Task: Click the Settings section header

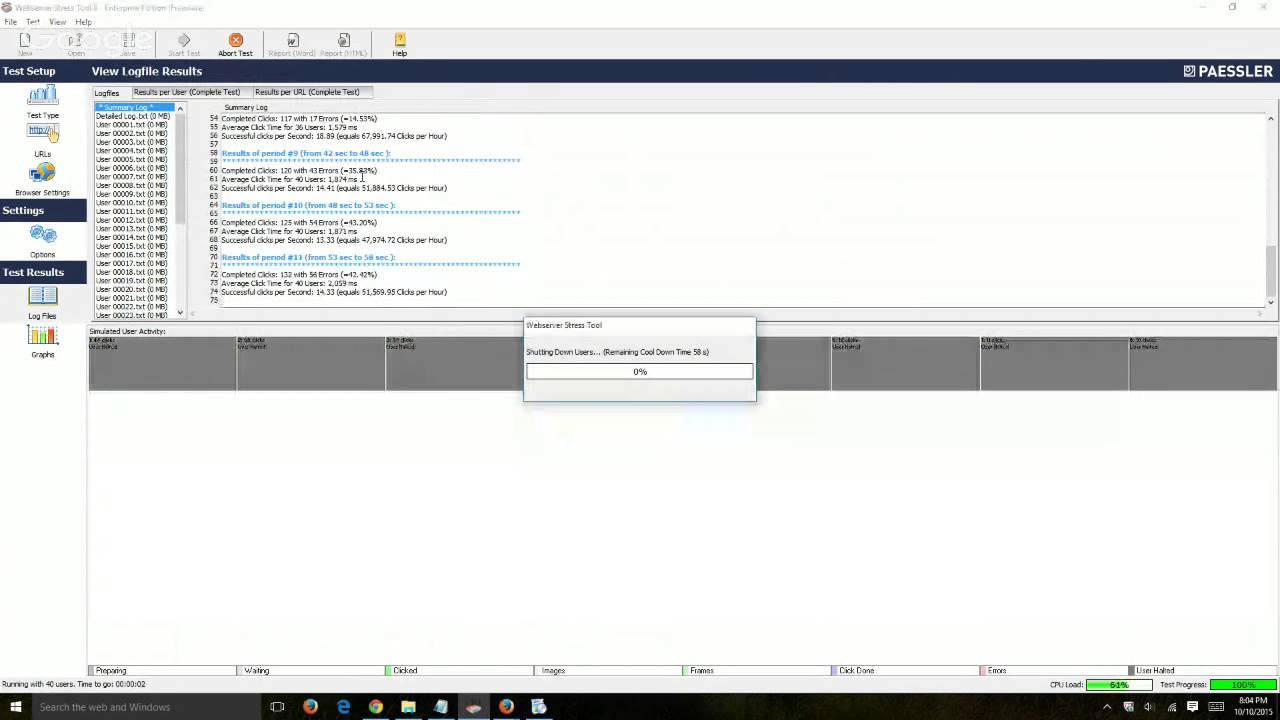Action: point(43,211)
